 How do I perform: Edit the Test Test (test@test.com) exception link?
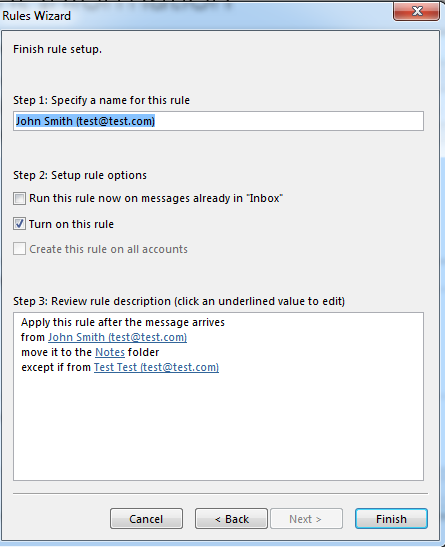point(156,367)
